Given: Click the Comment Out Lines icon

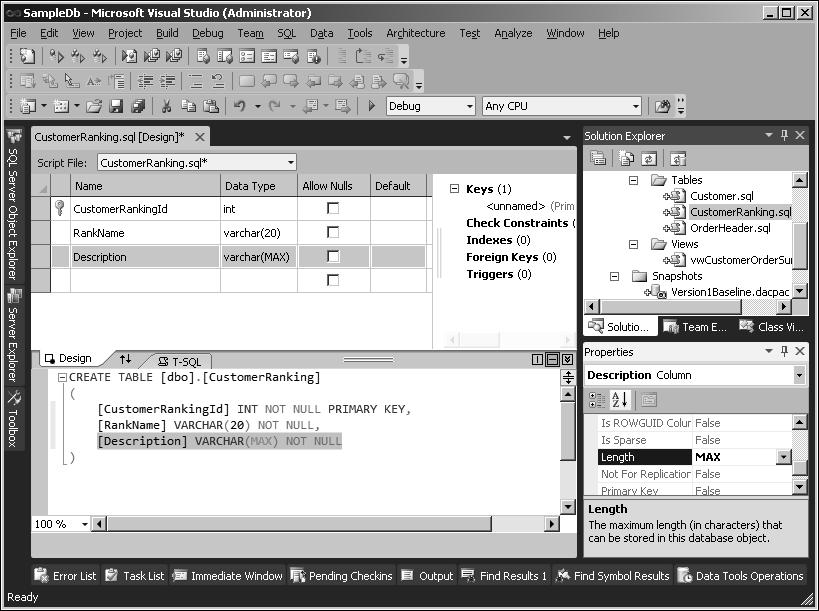Looking at the screenshot, I should click(195, 81).
